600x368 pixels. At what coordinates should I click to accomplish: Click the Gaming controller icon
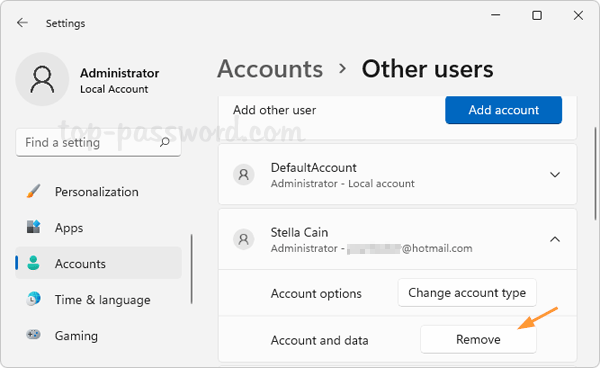pyautogui.click(x=34, y=335)
